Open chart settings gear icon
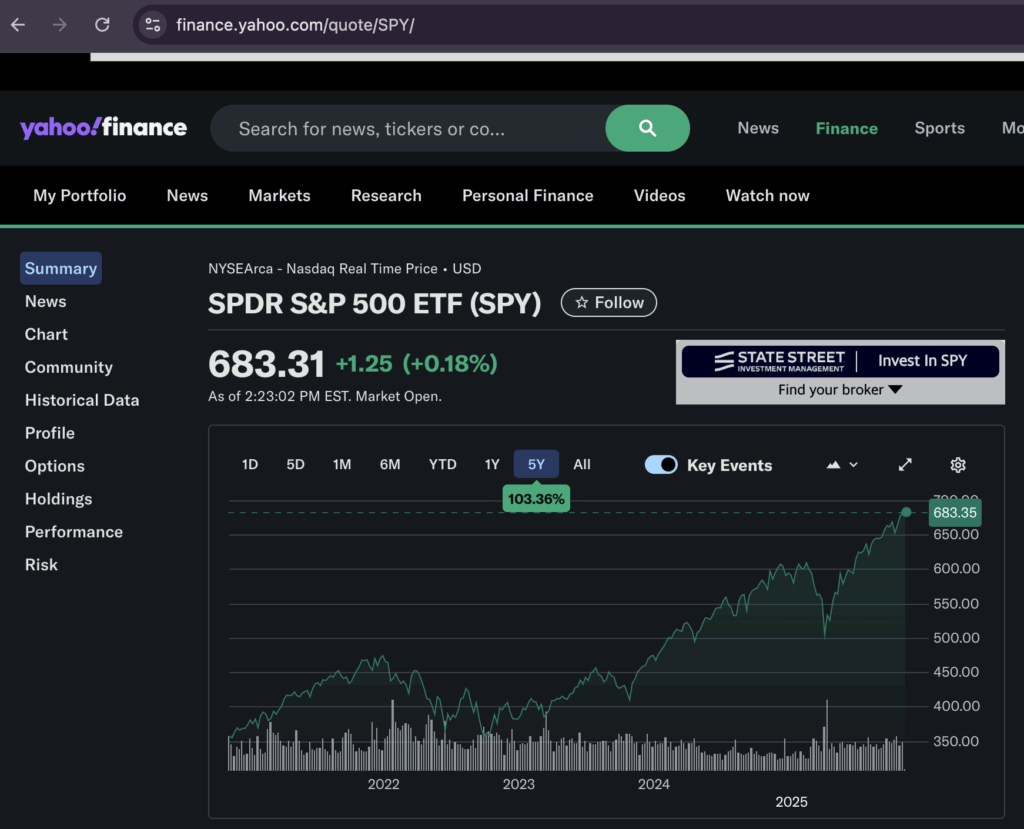The image size is (1024, 829). point(957,465)
